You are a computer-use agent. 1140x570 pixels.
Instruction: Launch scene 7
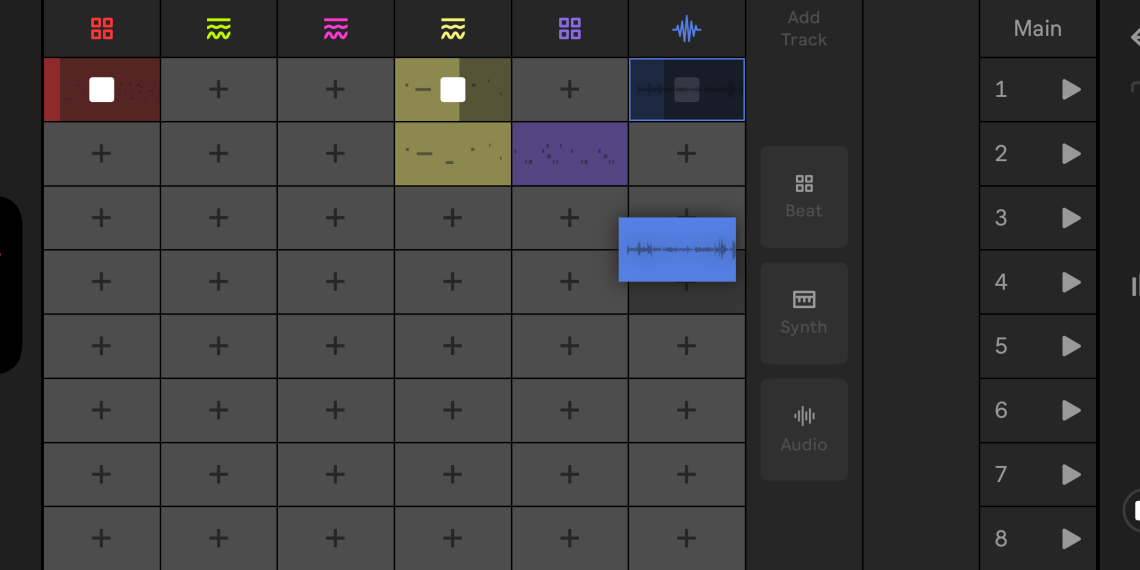pos(1071,475)
